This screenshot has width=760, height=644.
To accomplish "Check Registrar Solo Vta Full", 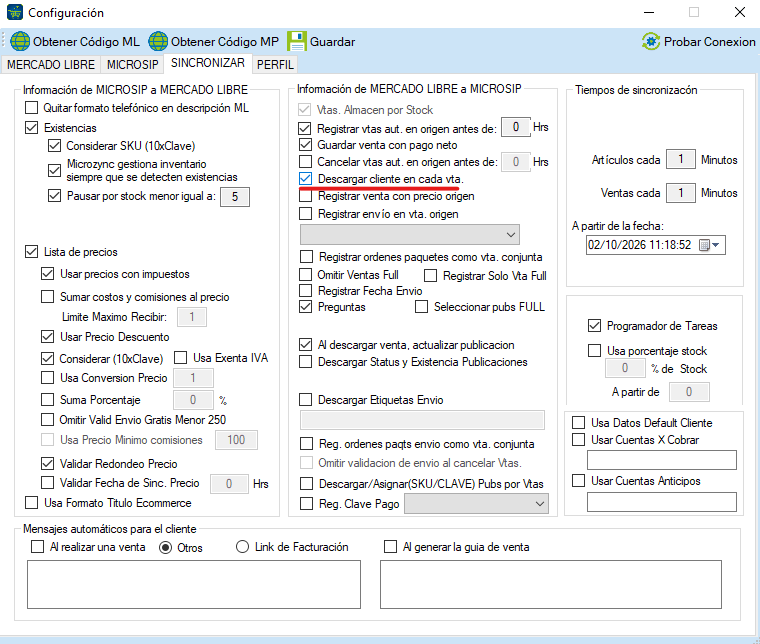I will 430,276.
